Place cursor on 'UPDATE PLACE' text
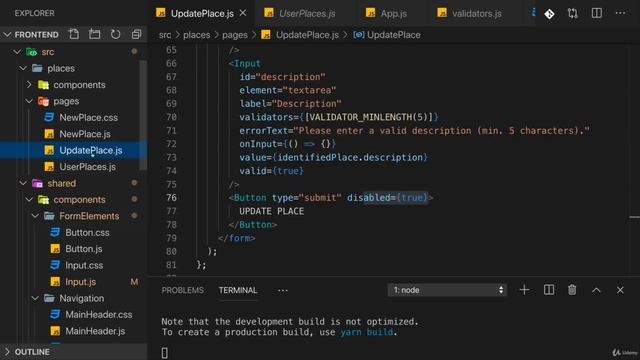 pos(271,211)
